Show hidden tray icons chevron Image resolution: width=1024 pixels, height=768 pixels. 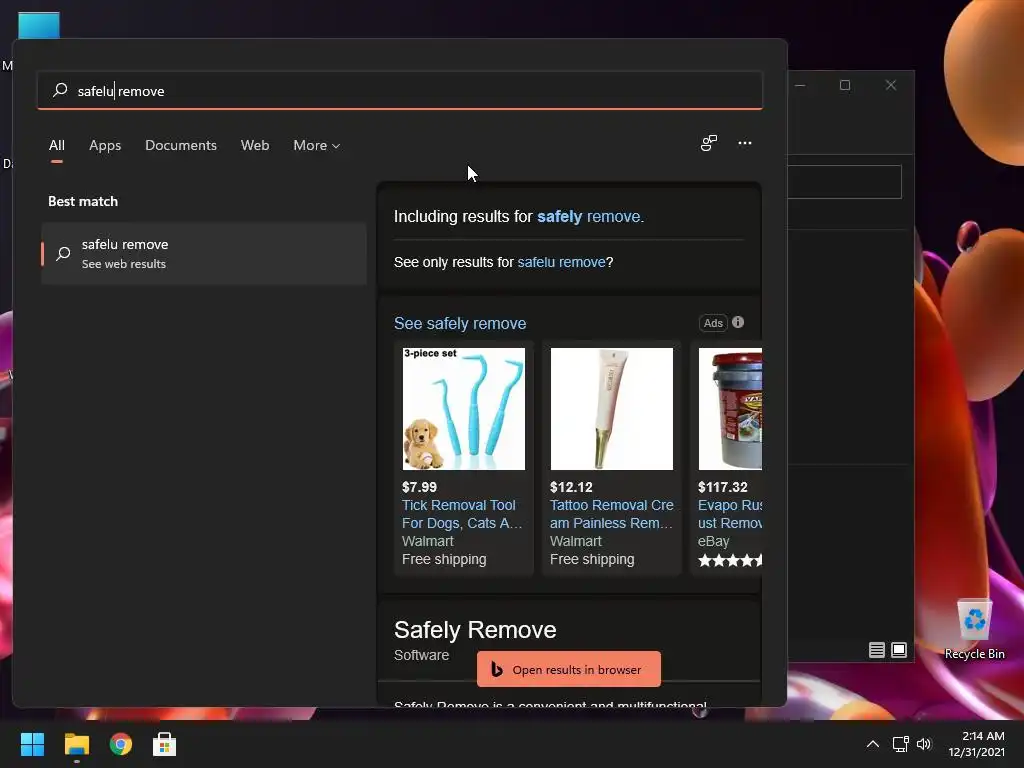pos(872,744)
